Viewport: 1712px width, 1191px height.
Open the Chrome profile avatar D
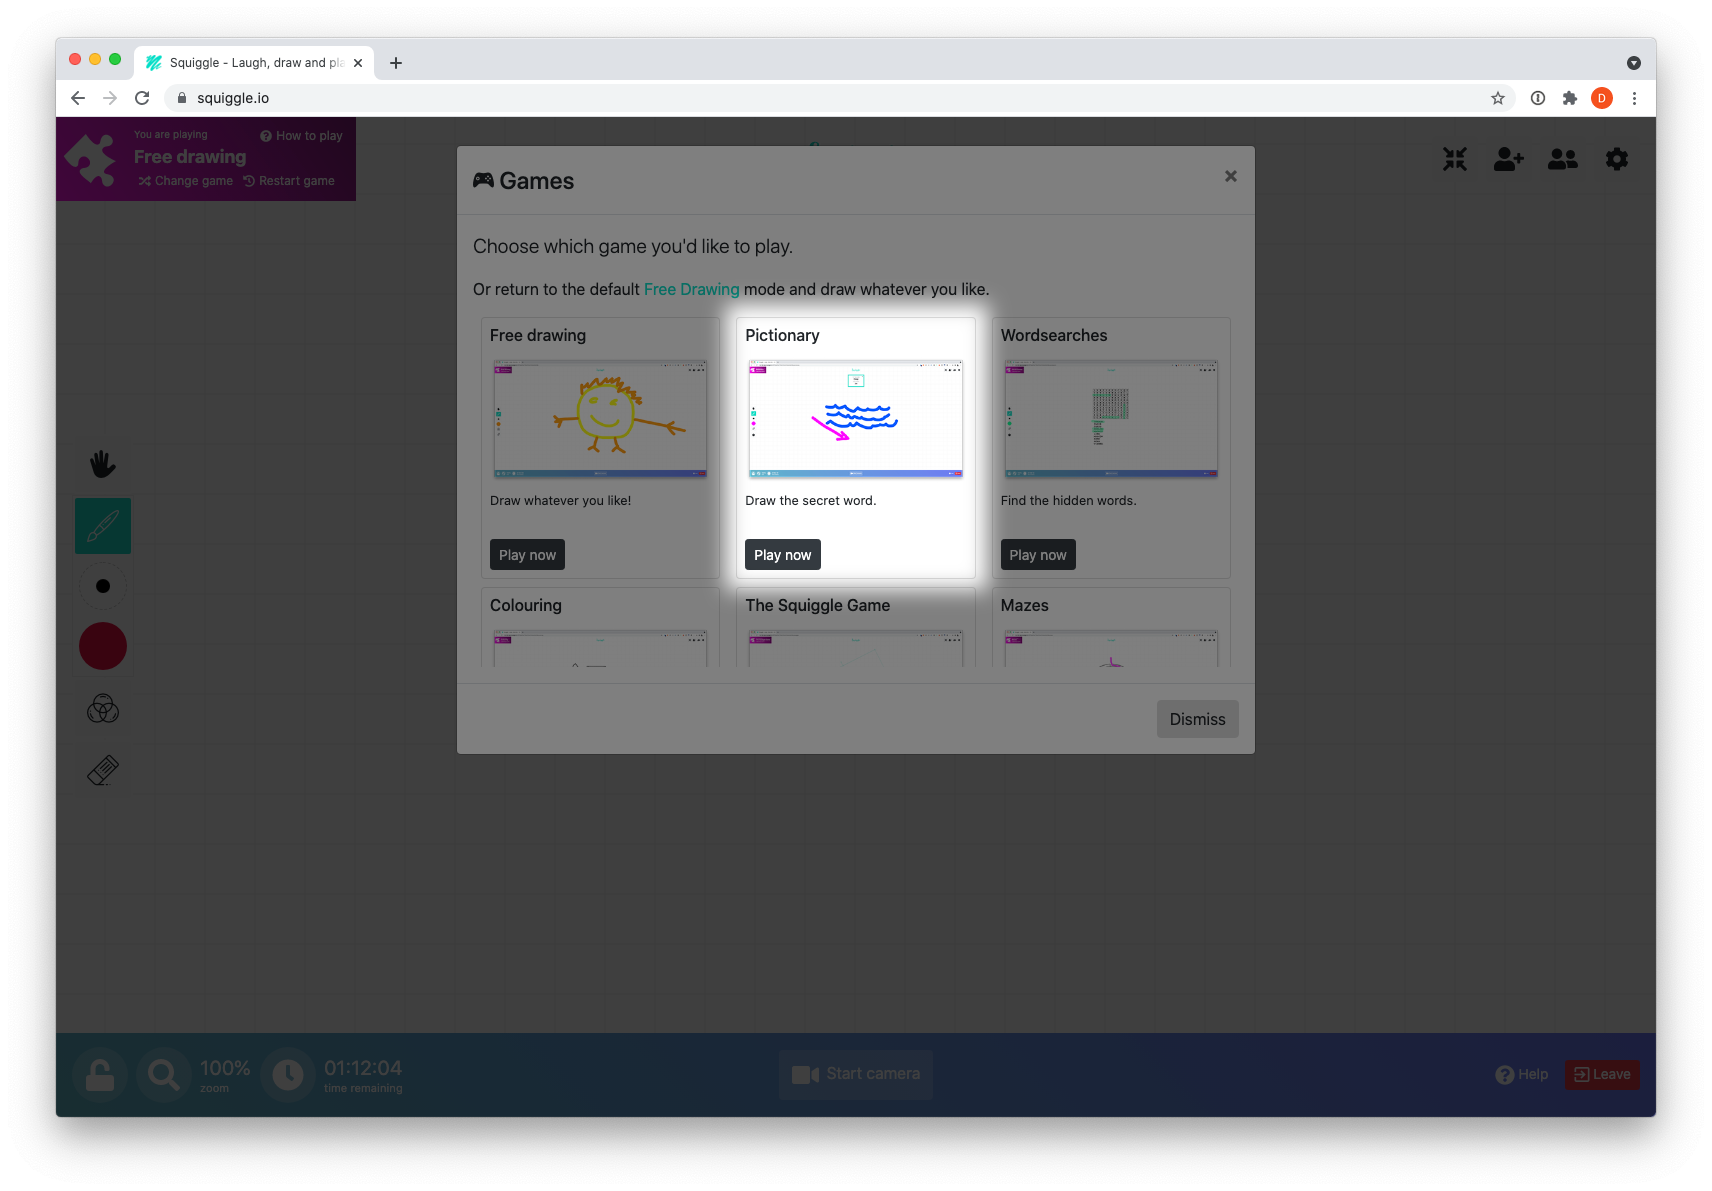point(1602,98)
